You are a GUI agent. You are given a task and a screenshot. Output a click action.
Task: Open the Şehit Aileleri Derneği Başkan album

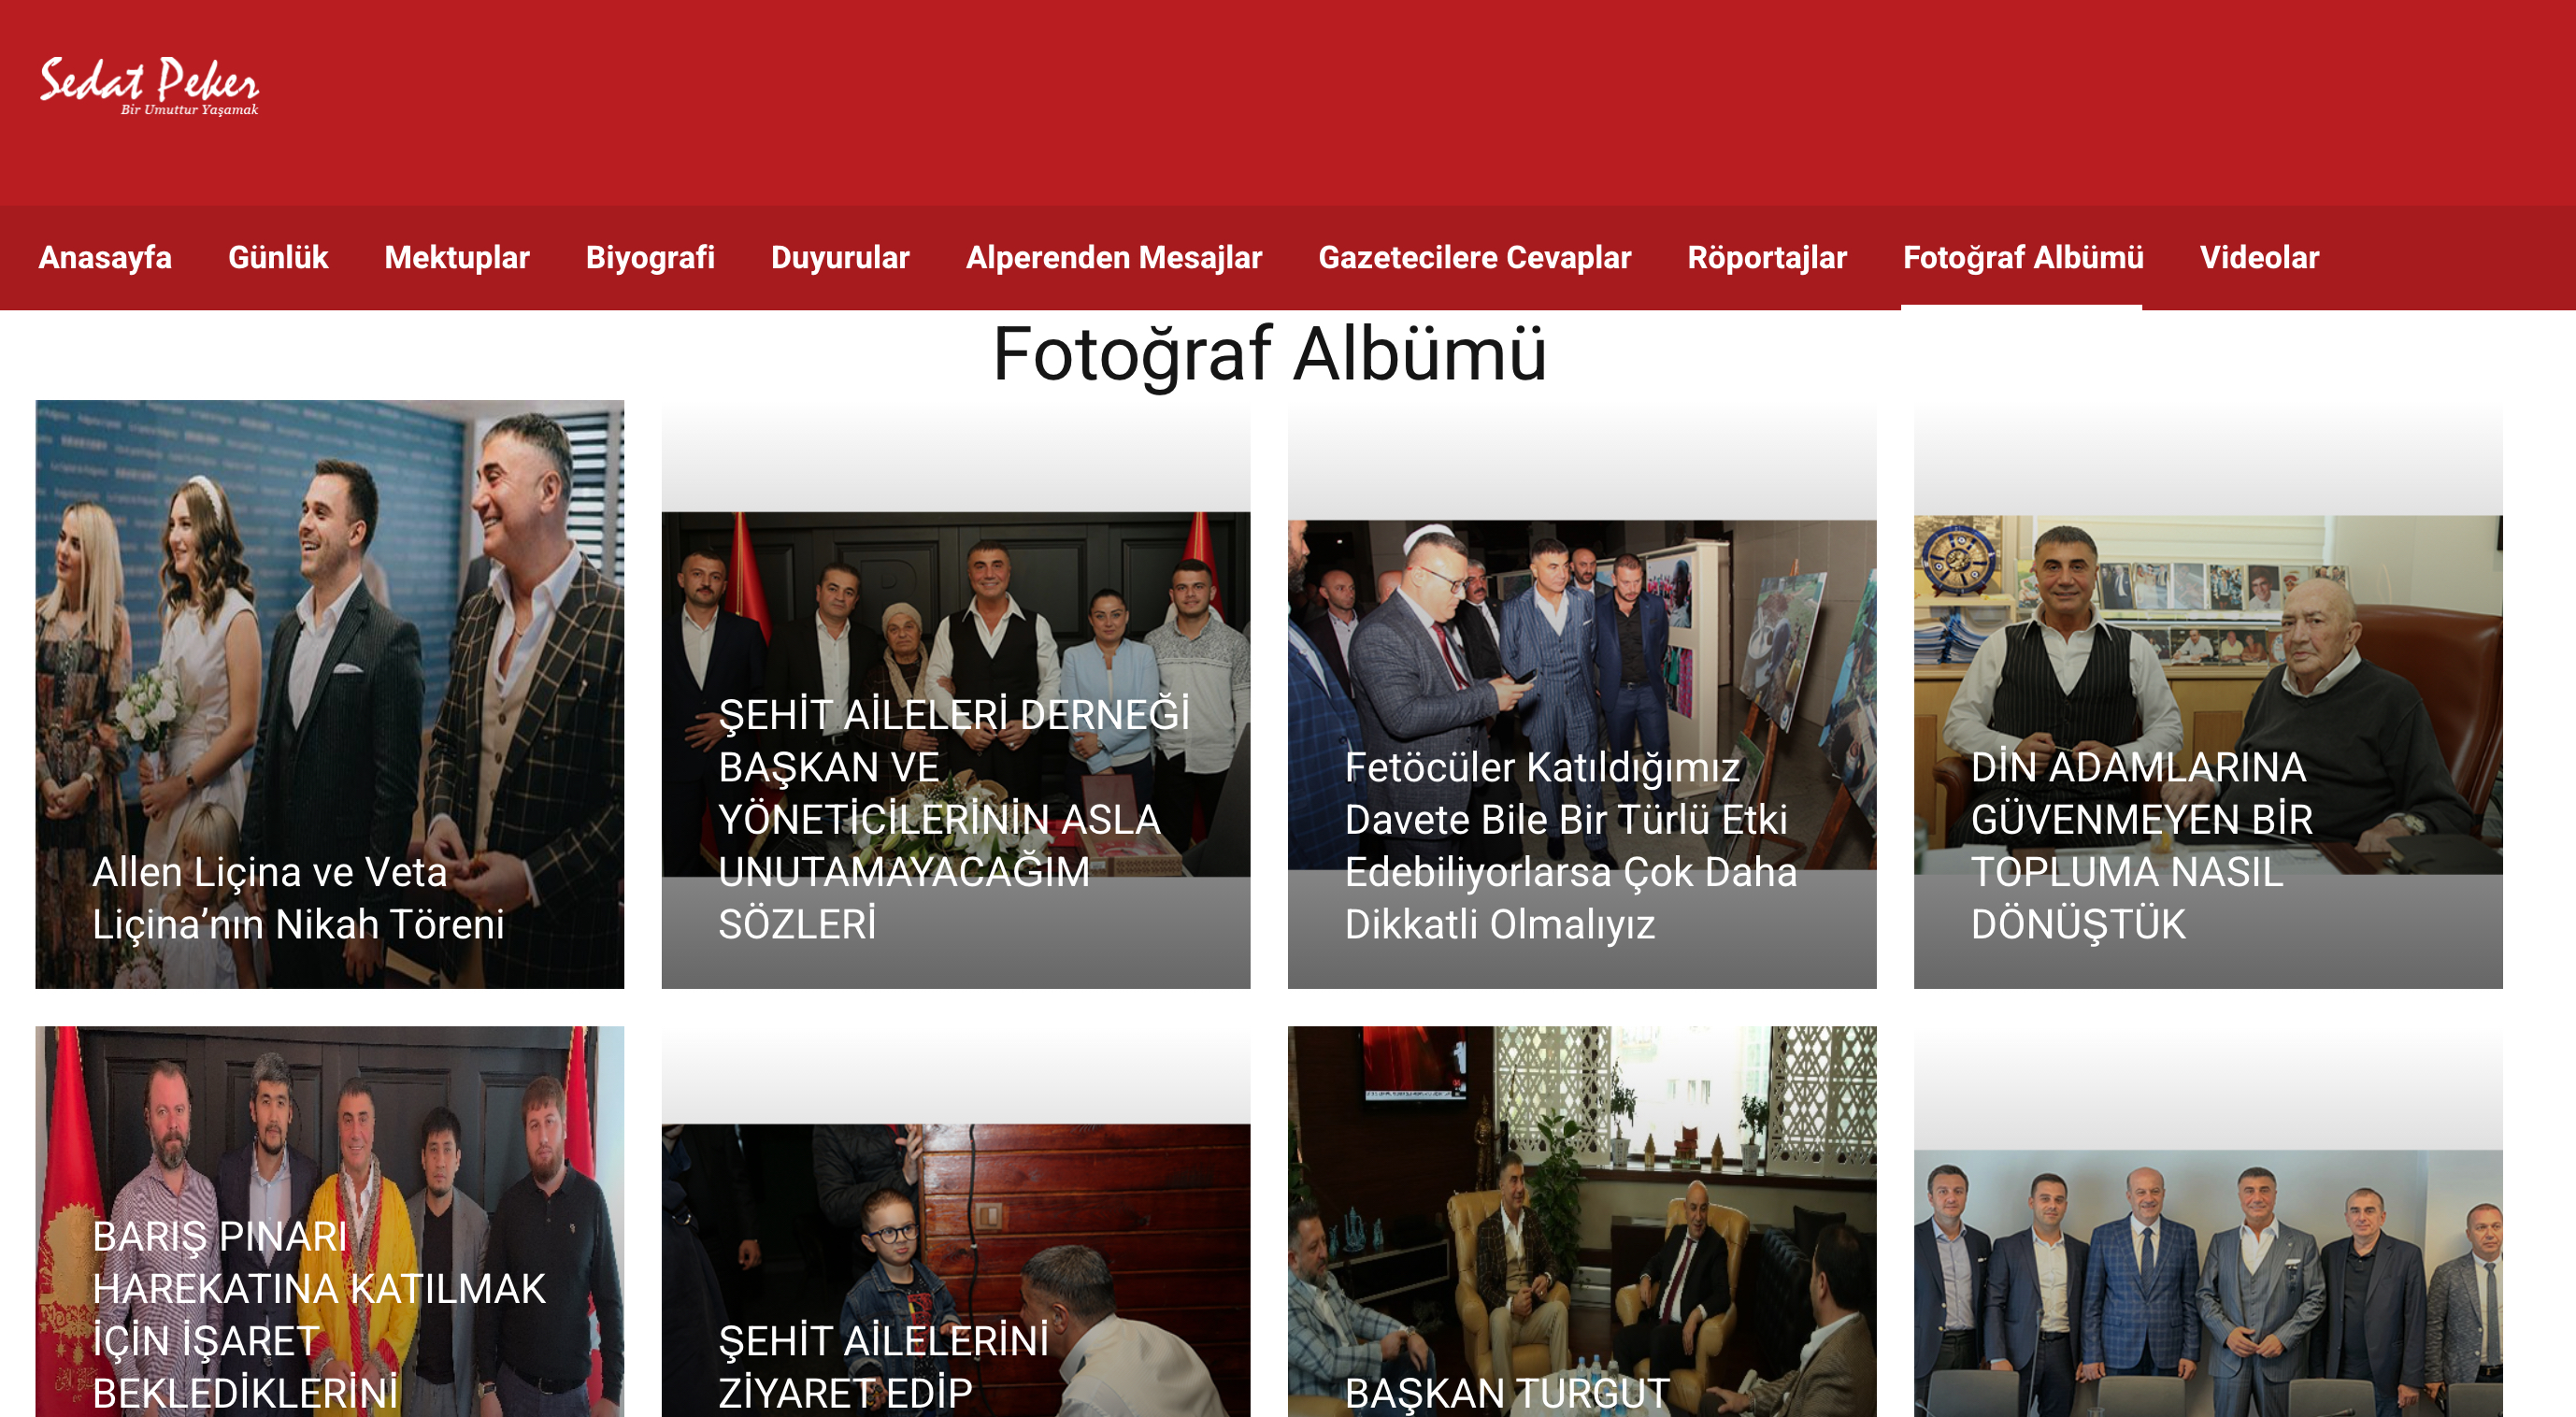[953, 818]
